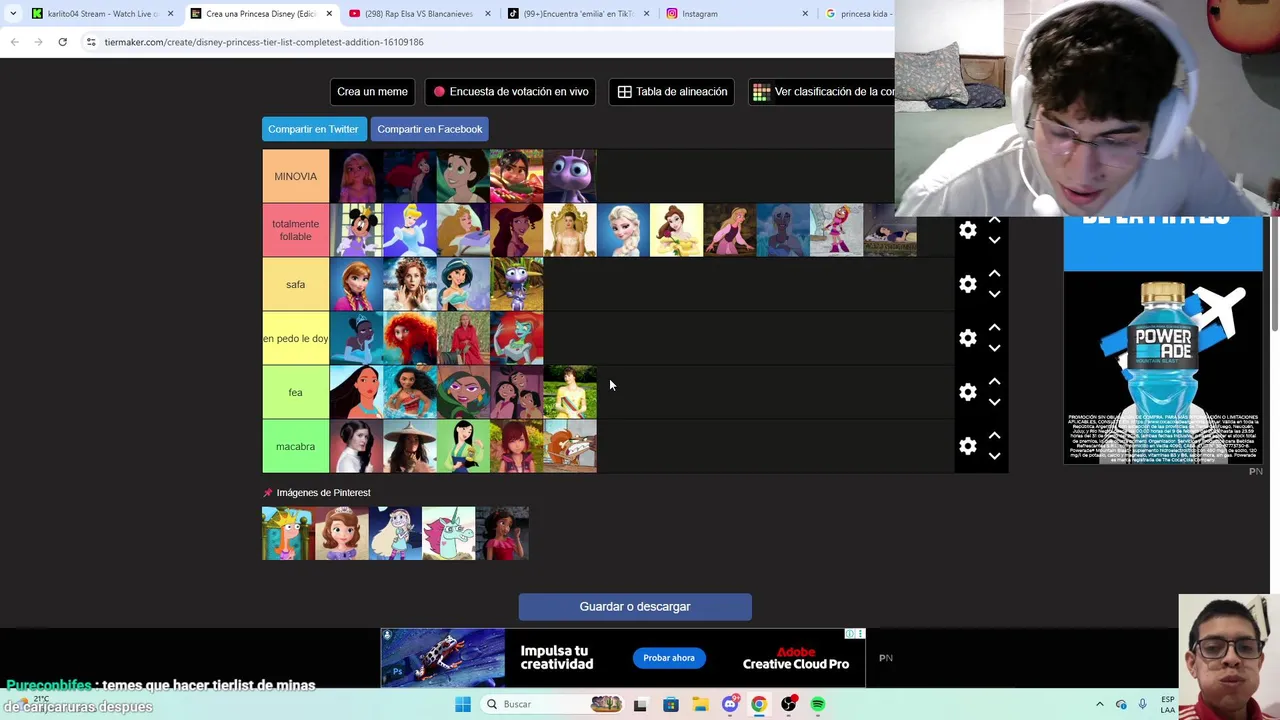Viewport: 1280px width, 720px height.
Task: Click 'Compartir en Twitter' button
Action: click(313, 129)
